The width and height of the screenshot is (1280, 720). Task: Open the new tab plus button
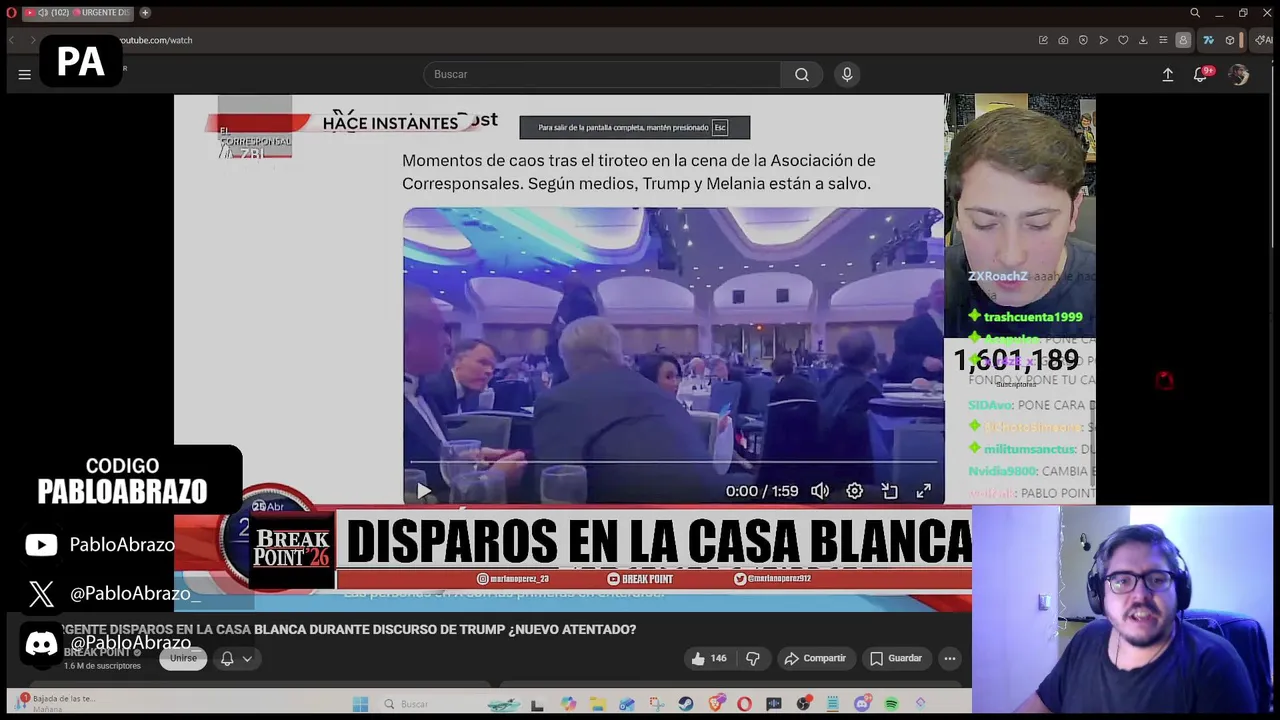tap(145, 12)
